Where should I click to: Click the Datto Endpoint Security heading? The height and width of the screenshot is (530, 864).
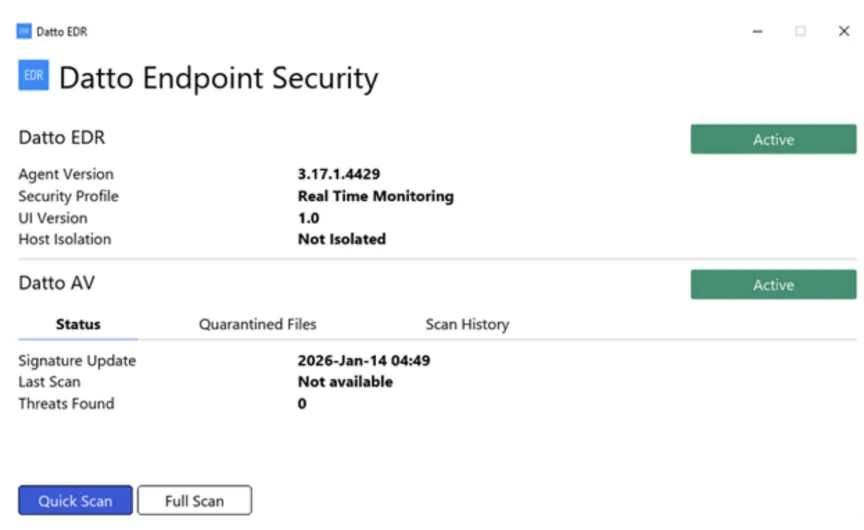pyautogui.click(x=218, y=77)
